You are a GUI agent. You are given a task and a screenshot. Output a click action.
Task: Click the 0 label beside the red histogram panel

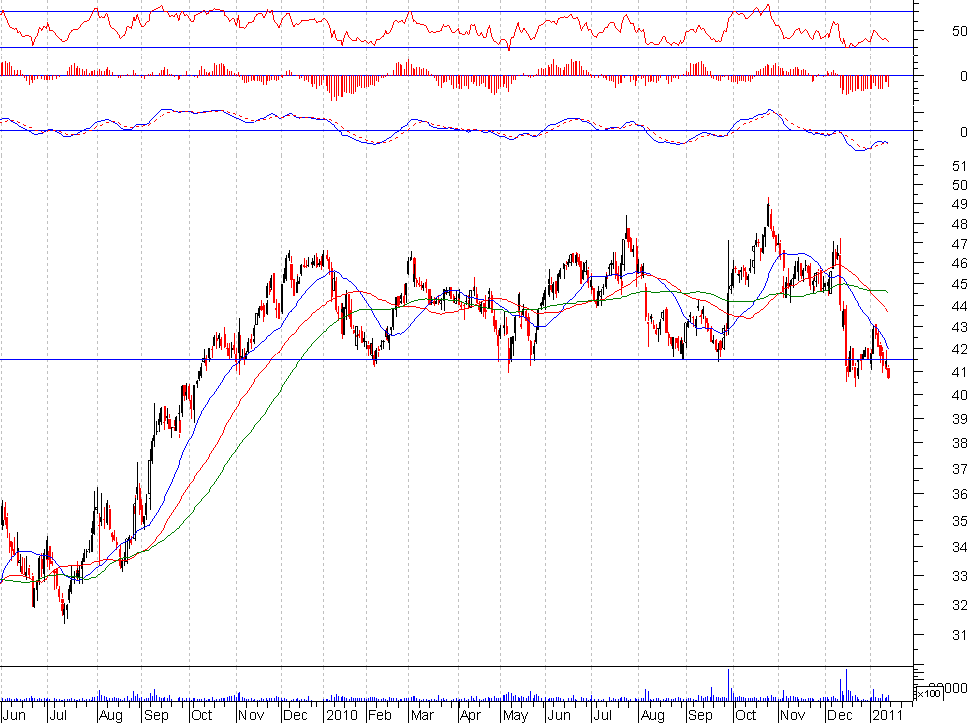pos(964,76)
